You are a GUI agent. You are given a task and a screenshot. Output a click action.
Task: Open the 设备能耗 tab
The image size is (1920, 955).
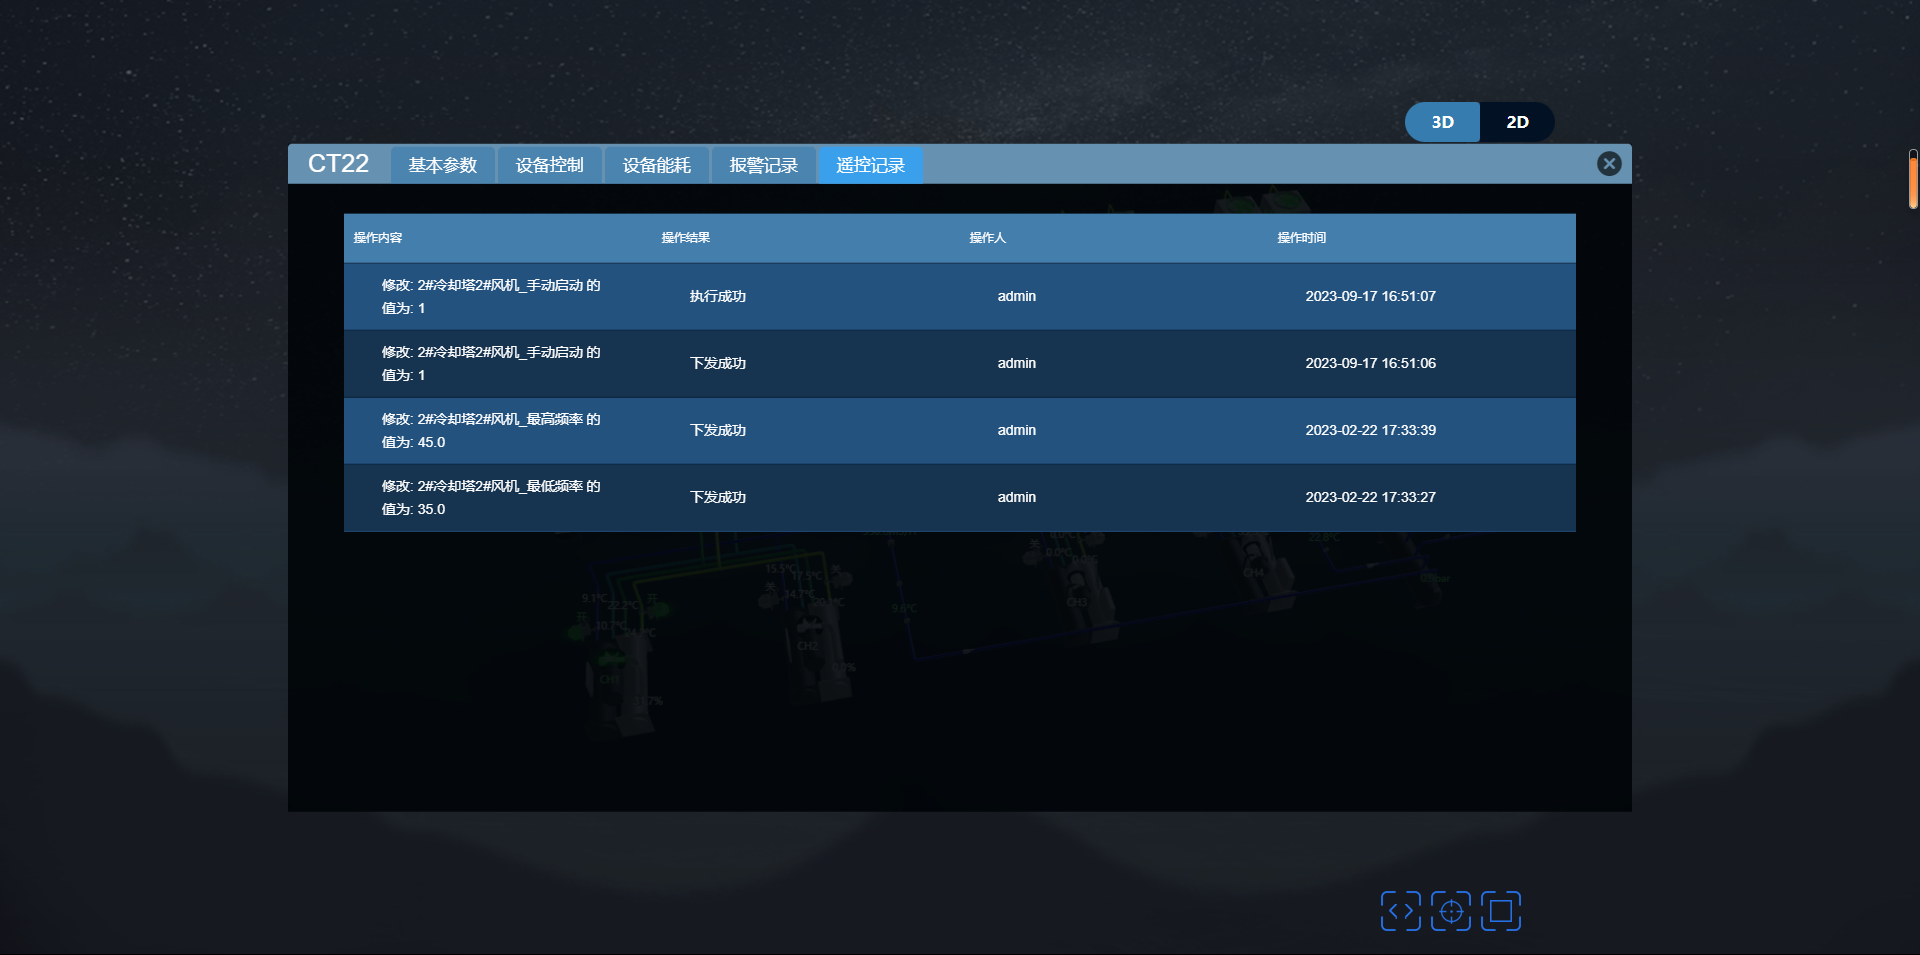point(656,165)
